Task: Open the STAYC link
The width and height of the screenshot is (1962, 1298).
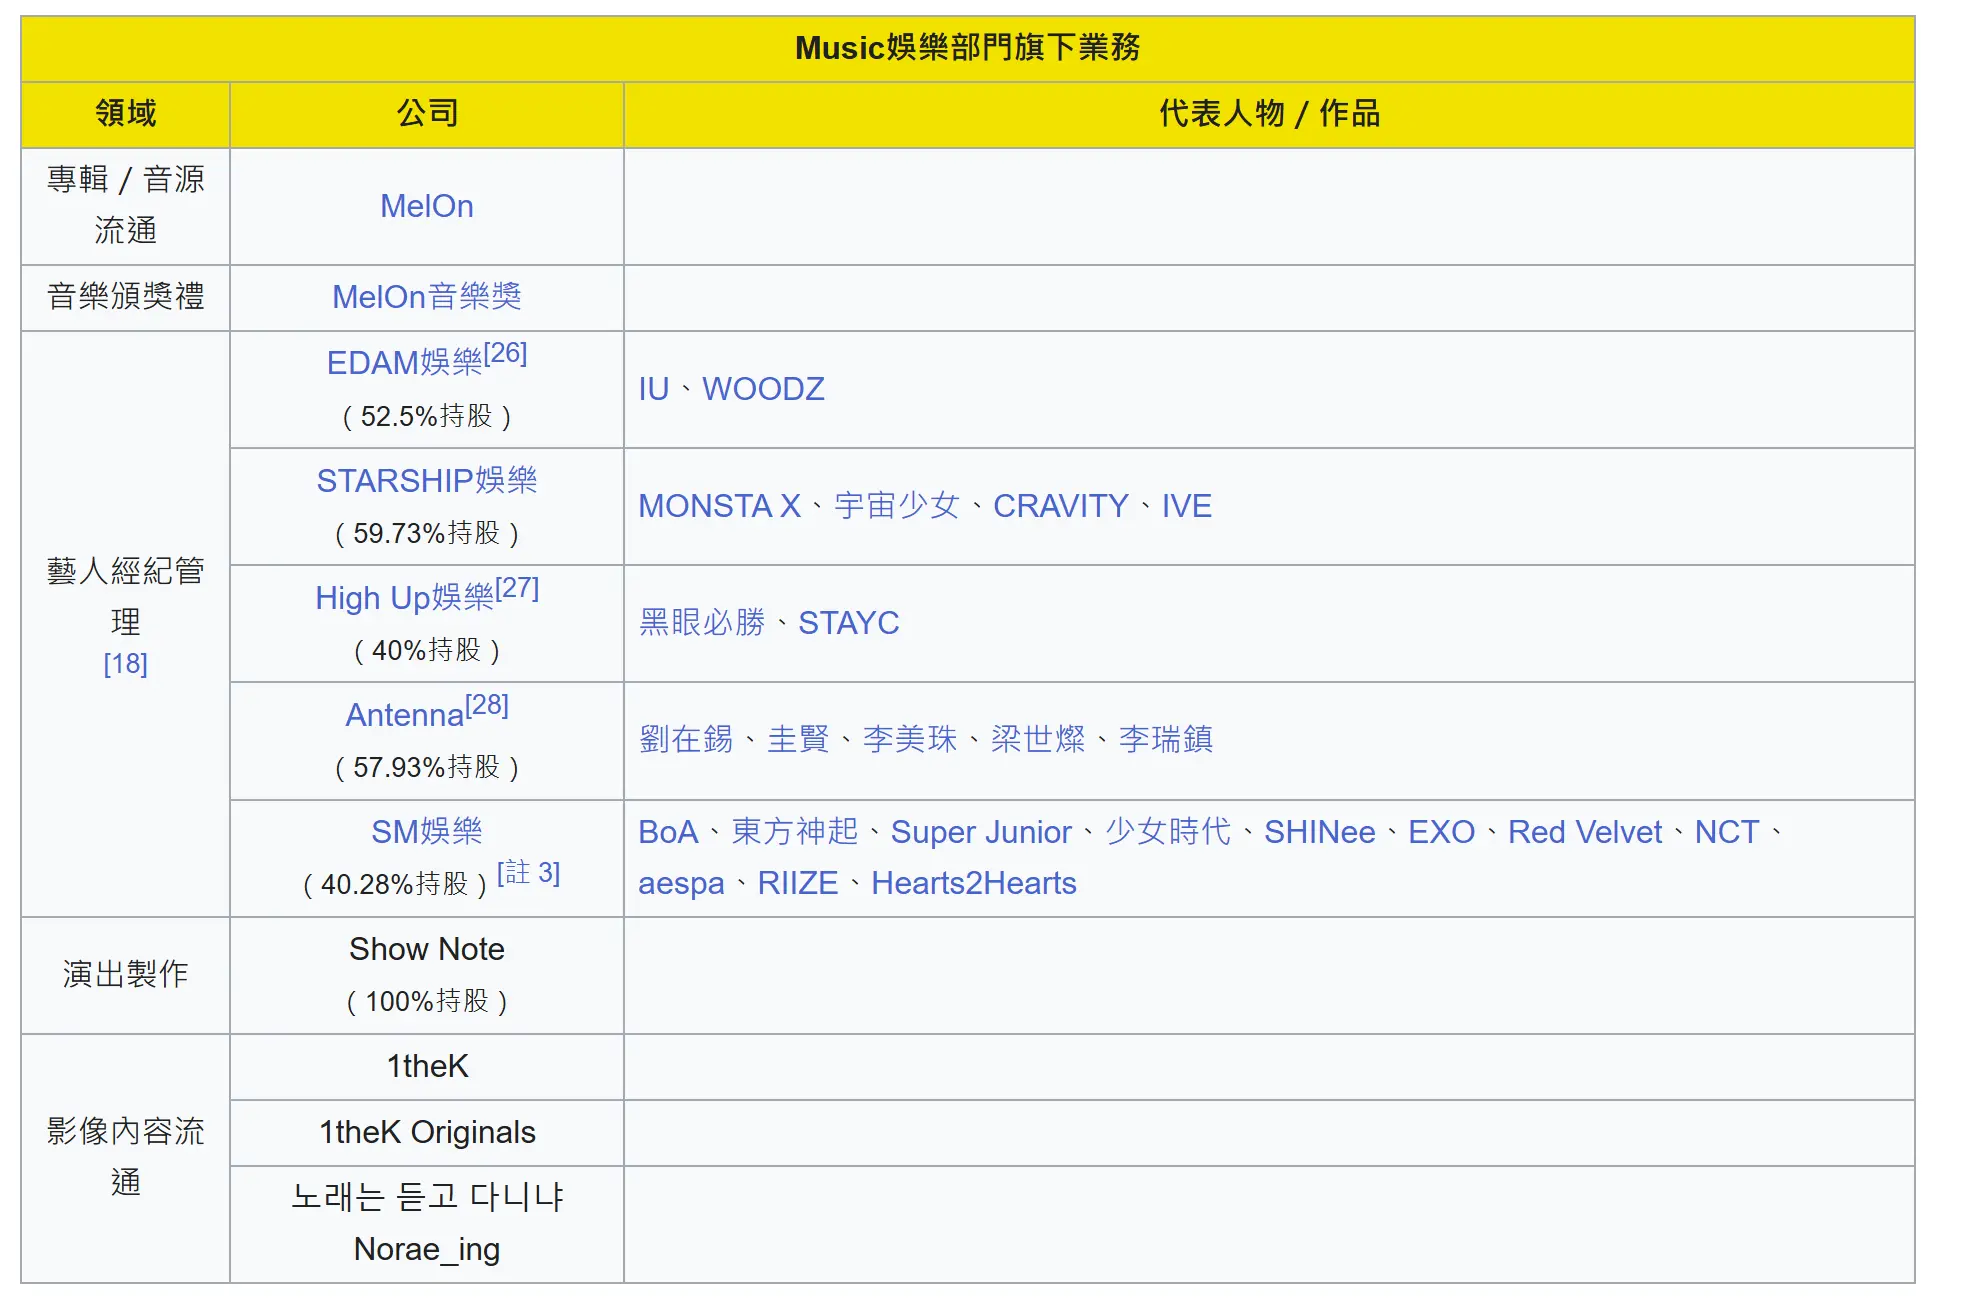Action: click(x=849, y=623)
